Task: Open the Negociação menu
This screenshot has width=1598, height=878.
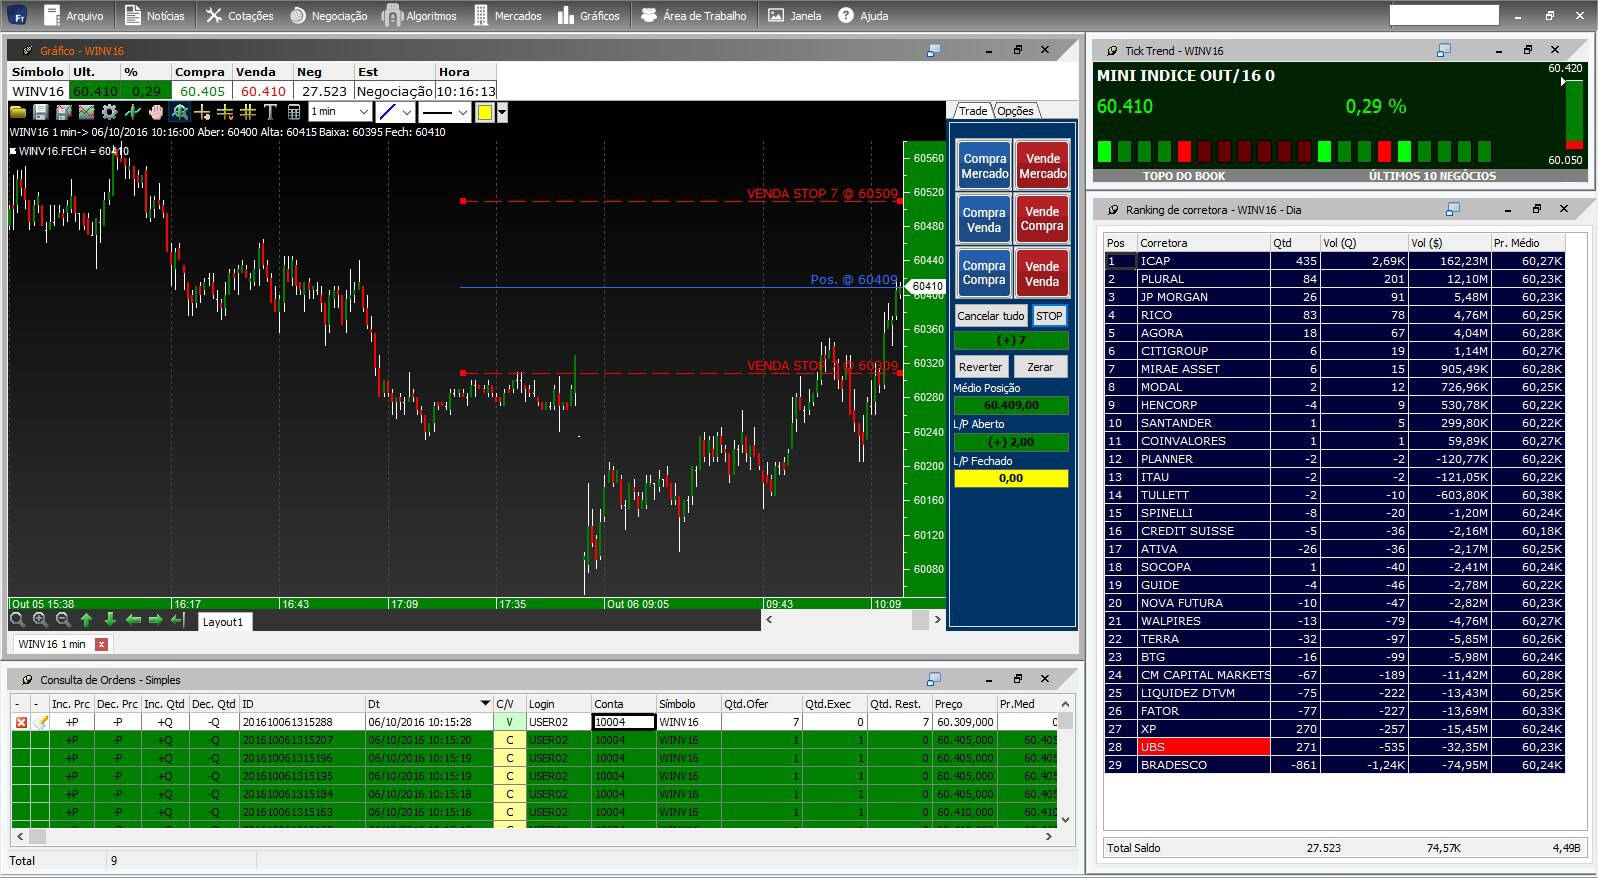Action: [x=329, y=16]
